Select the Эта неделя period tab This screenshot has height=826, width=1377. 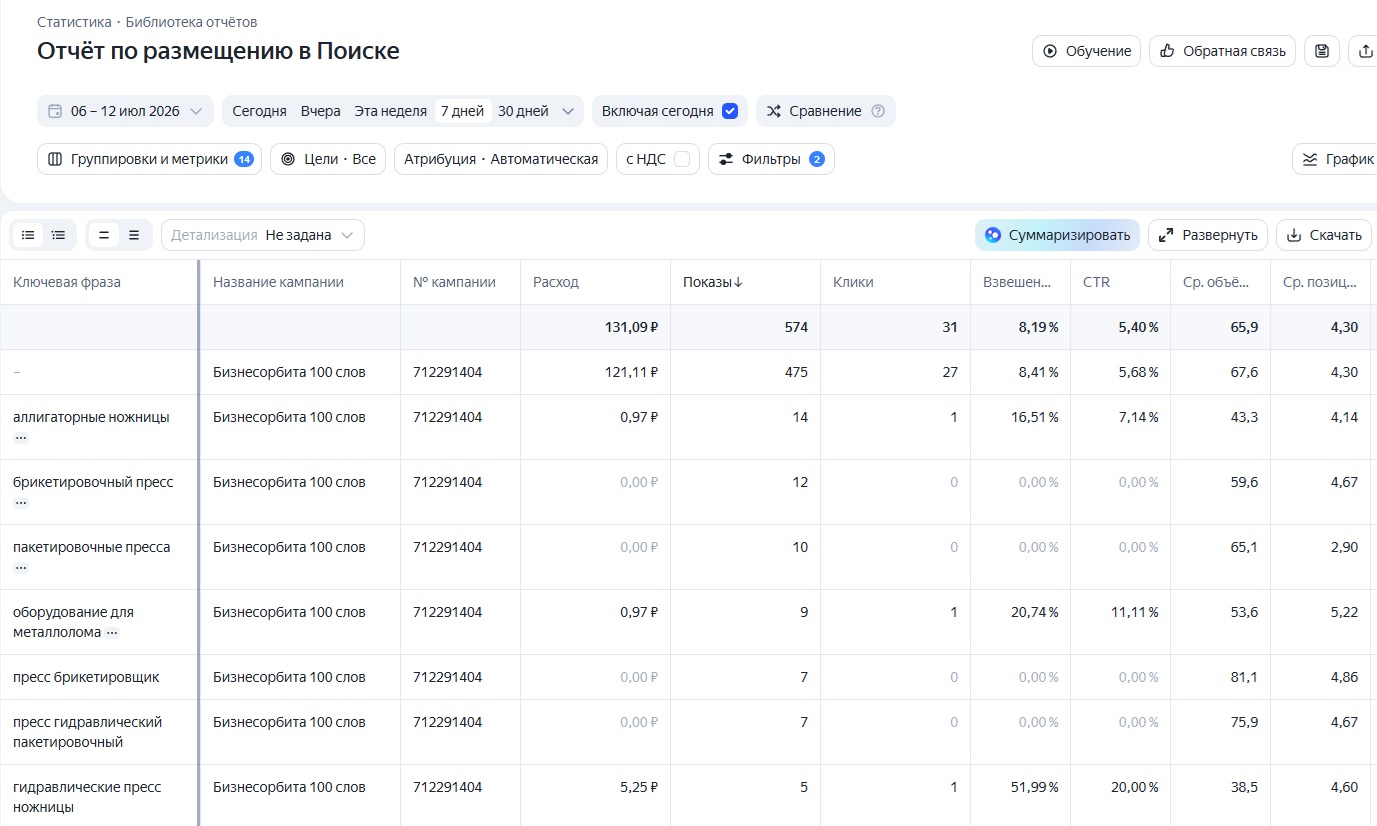click(x=390, y=111)
